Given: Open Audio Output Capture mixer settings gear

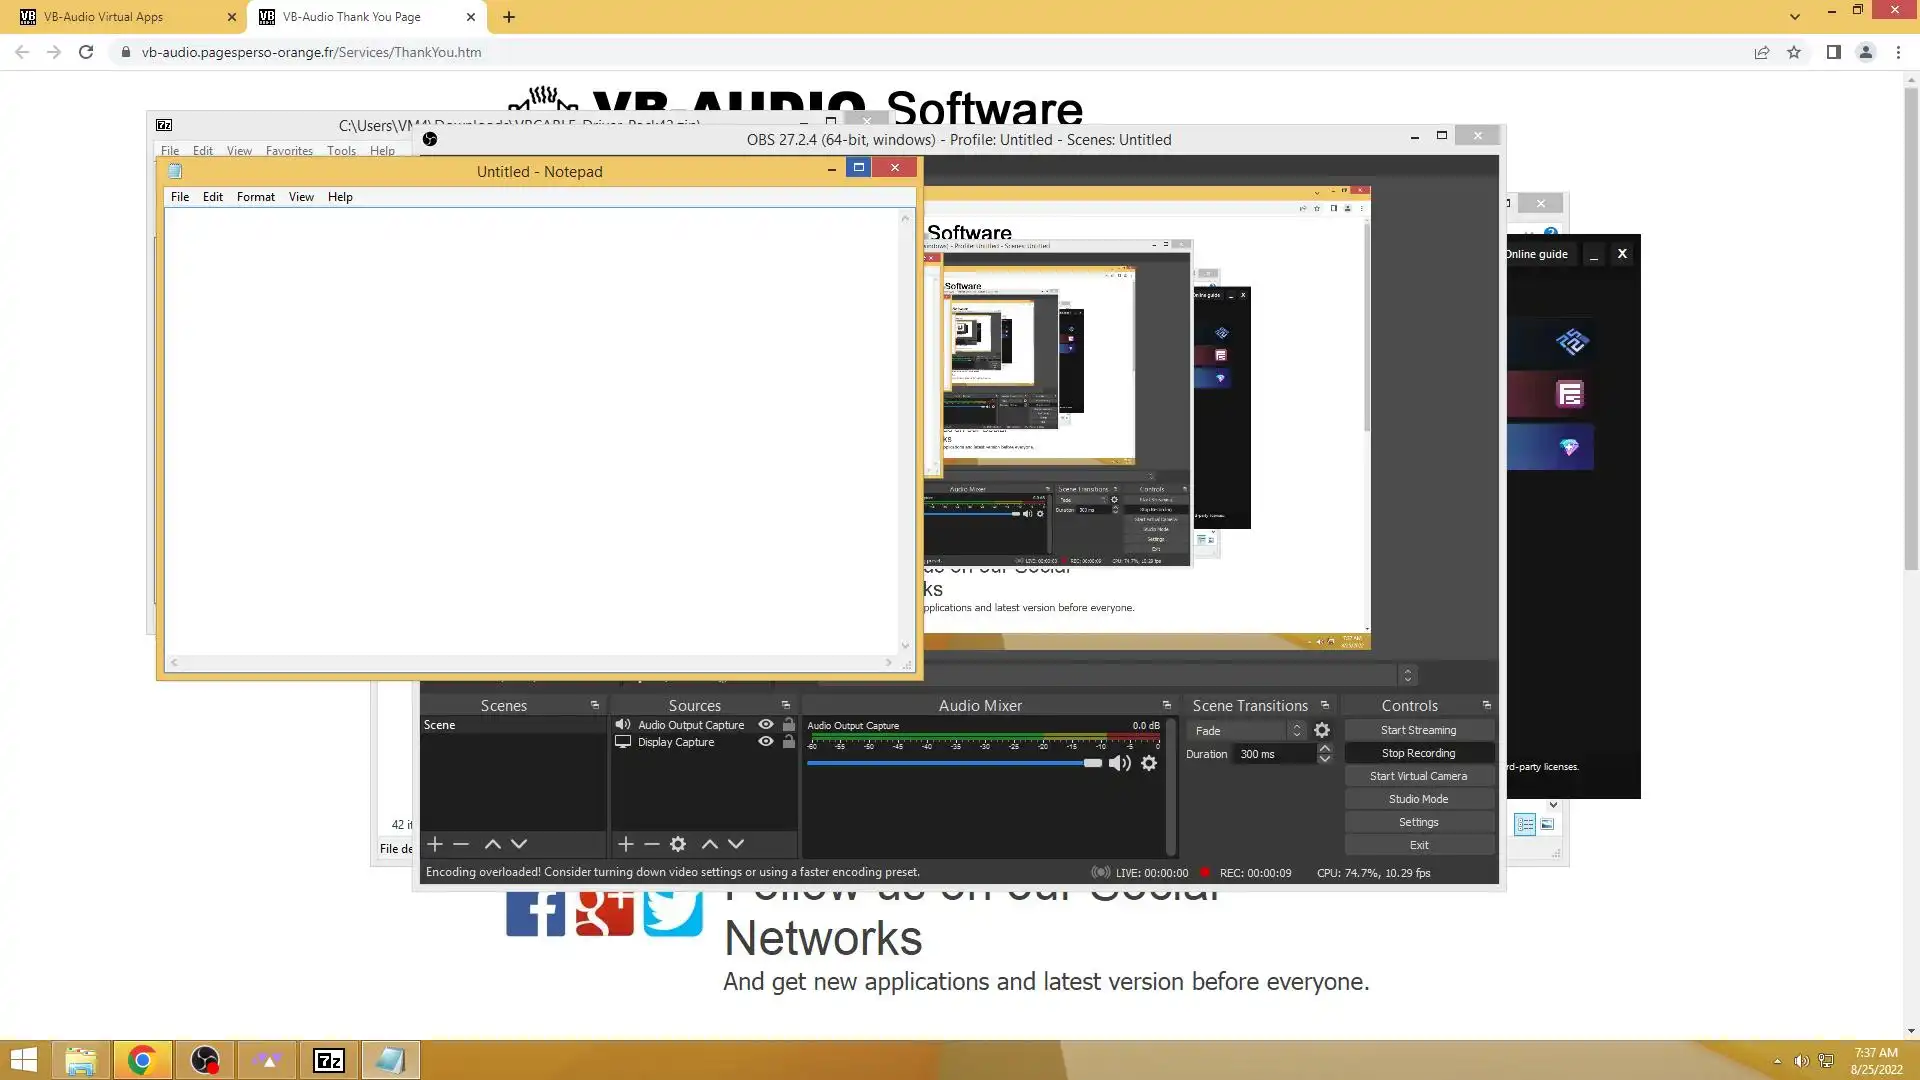Looking at the screenshot, I should point(1149,763).
